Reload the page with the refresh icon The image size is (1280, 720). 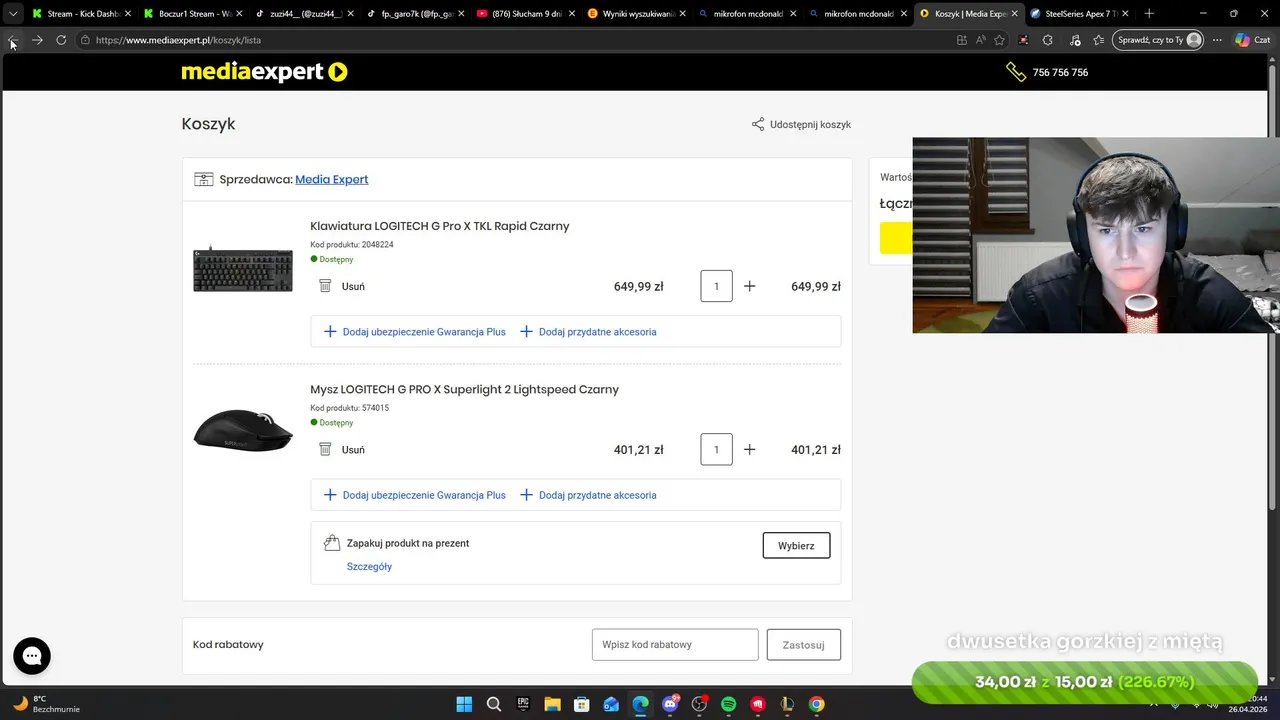[x=61, y=40]
